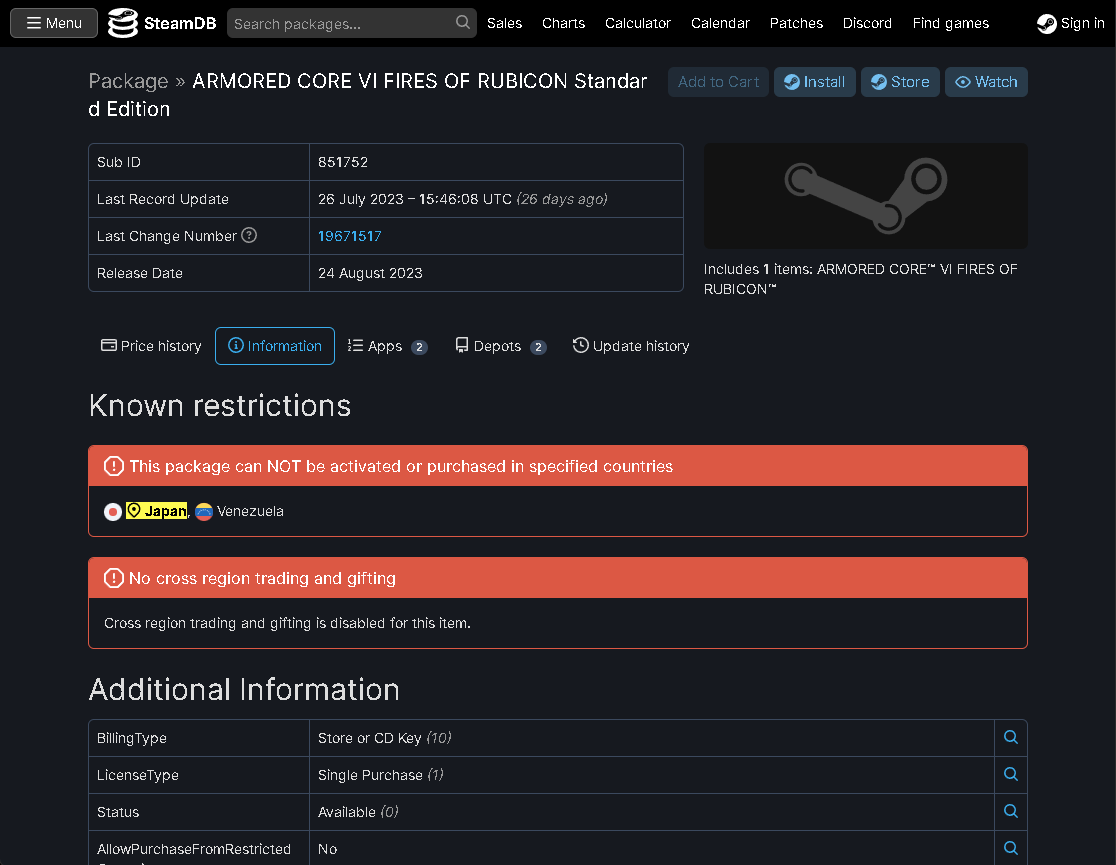Open the Calendar page

coord(720,23)
